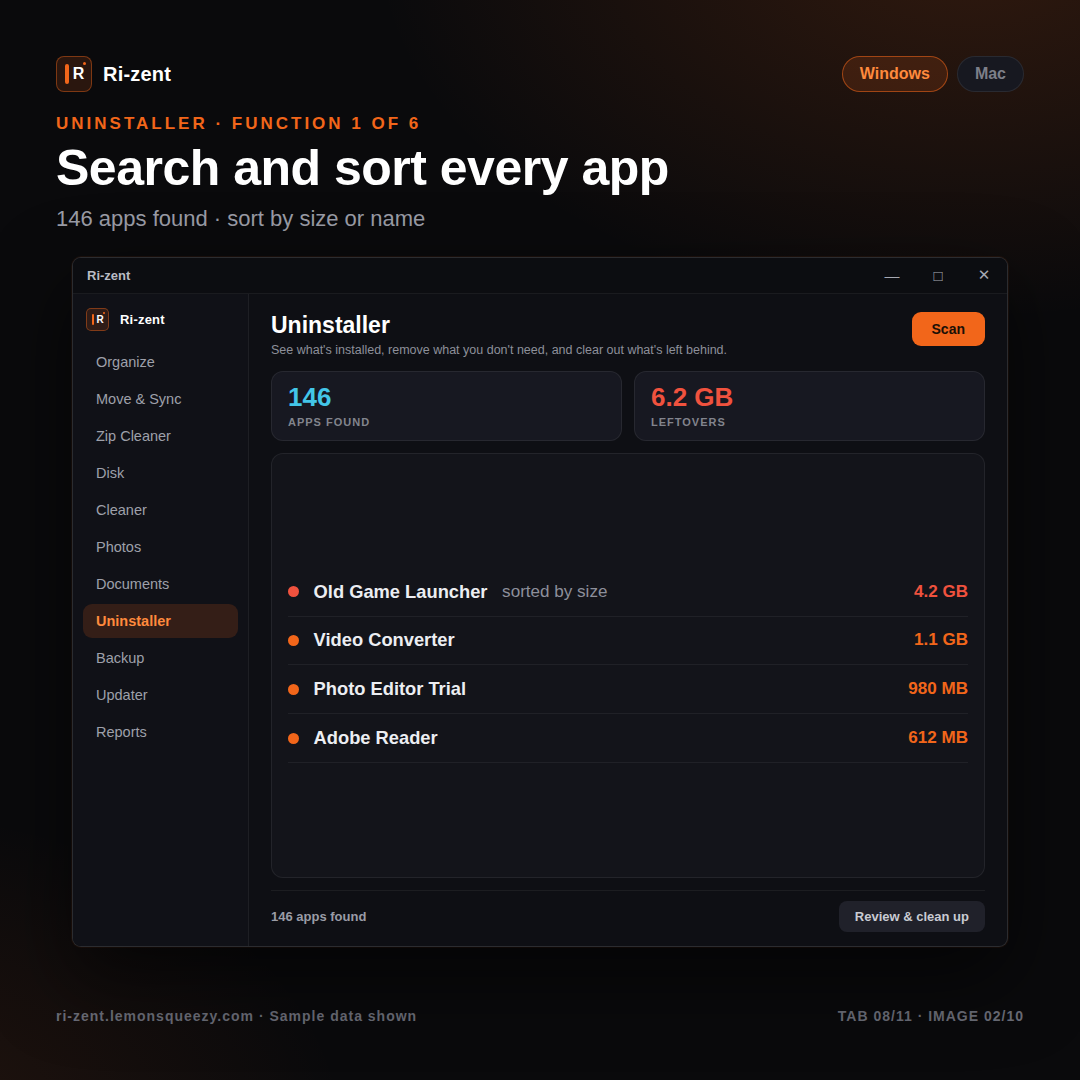Click the 612 MB size value
The width and height of the screenshot is (1080, 1080).
coord(937,738)
